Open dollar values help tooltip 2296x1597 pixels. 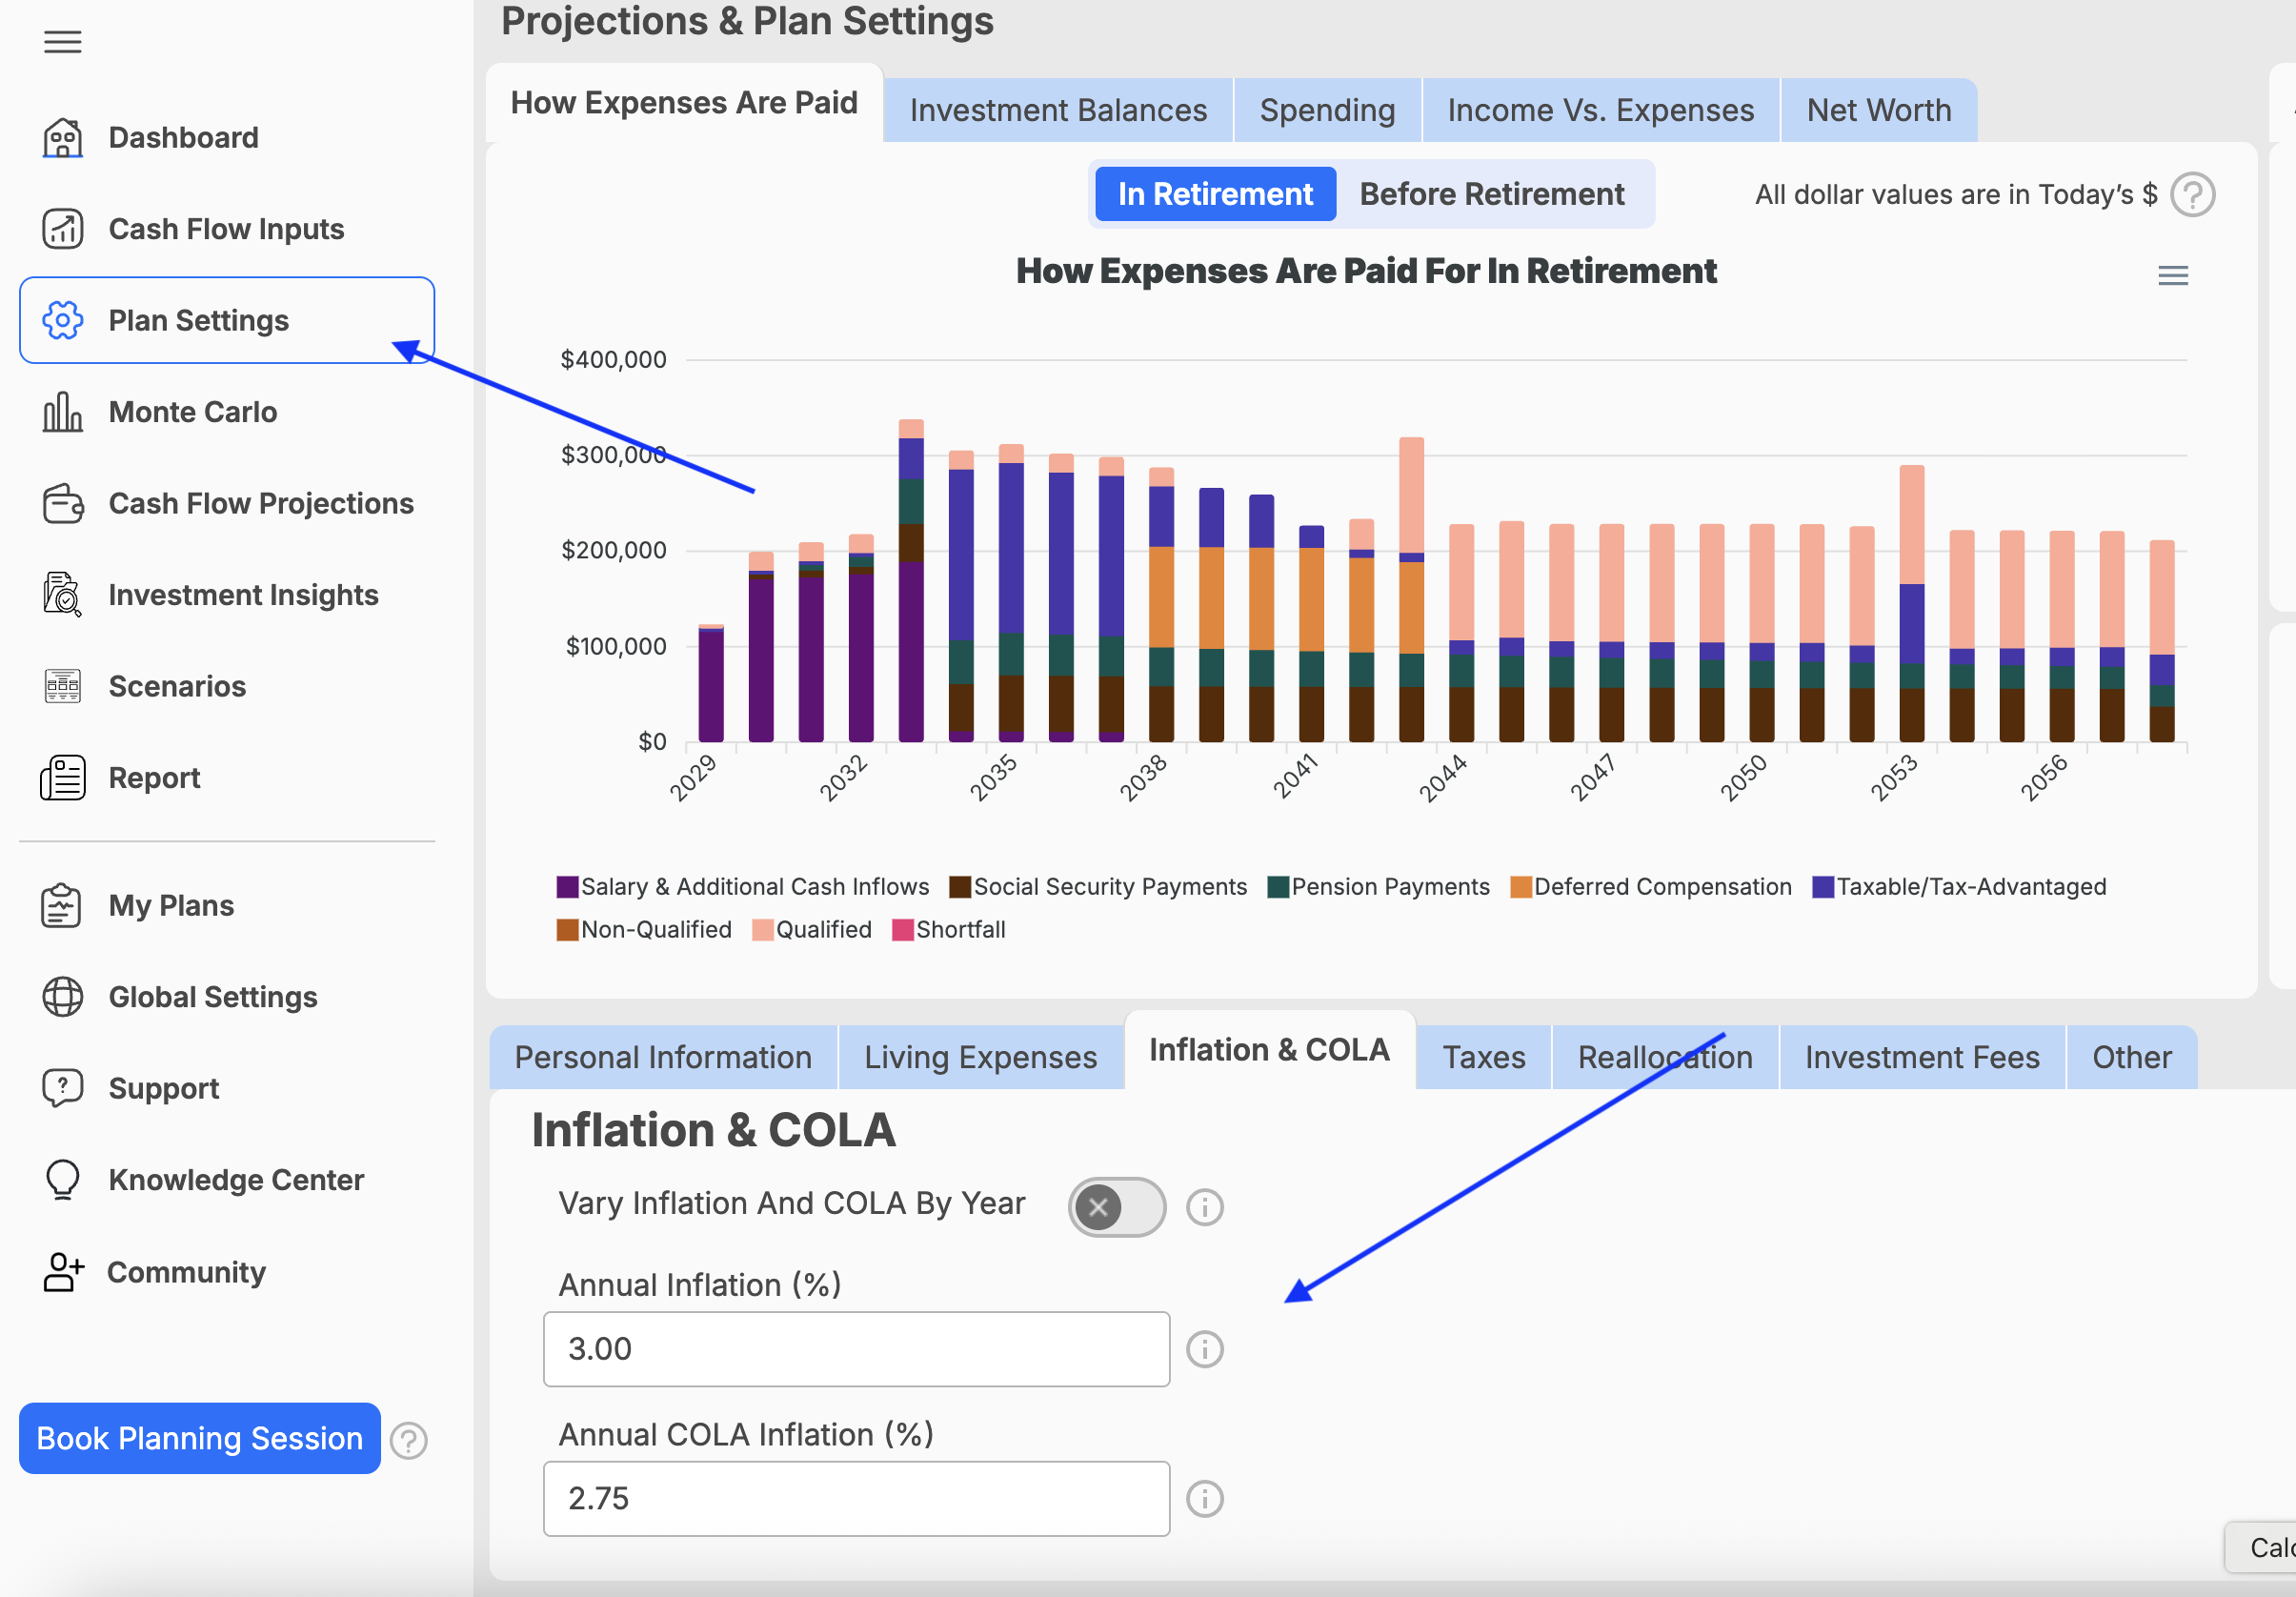point(2193,195)
